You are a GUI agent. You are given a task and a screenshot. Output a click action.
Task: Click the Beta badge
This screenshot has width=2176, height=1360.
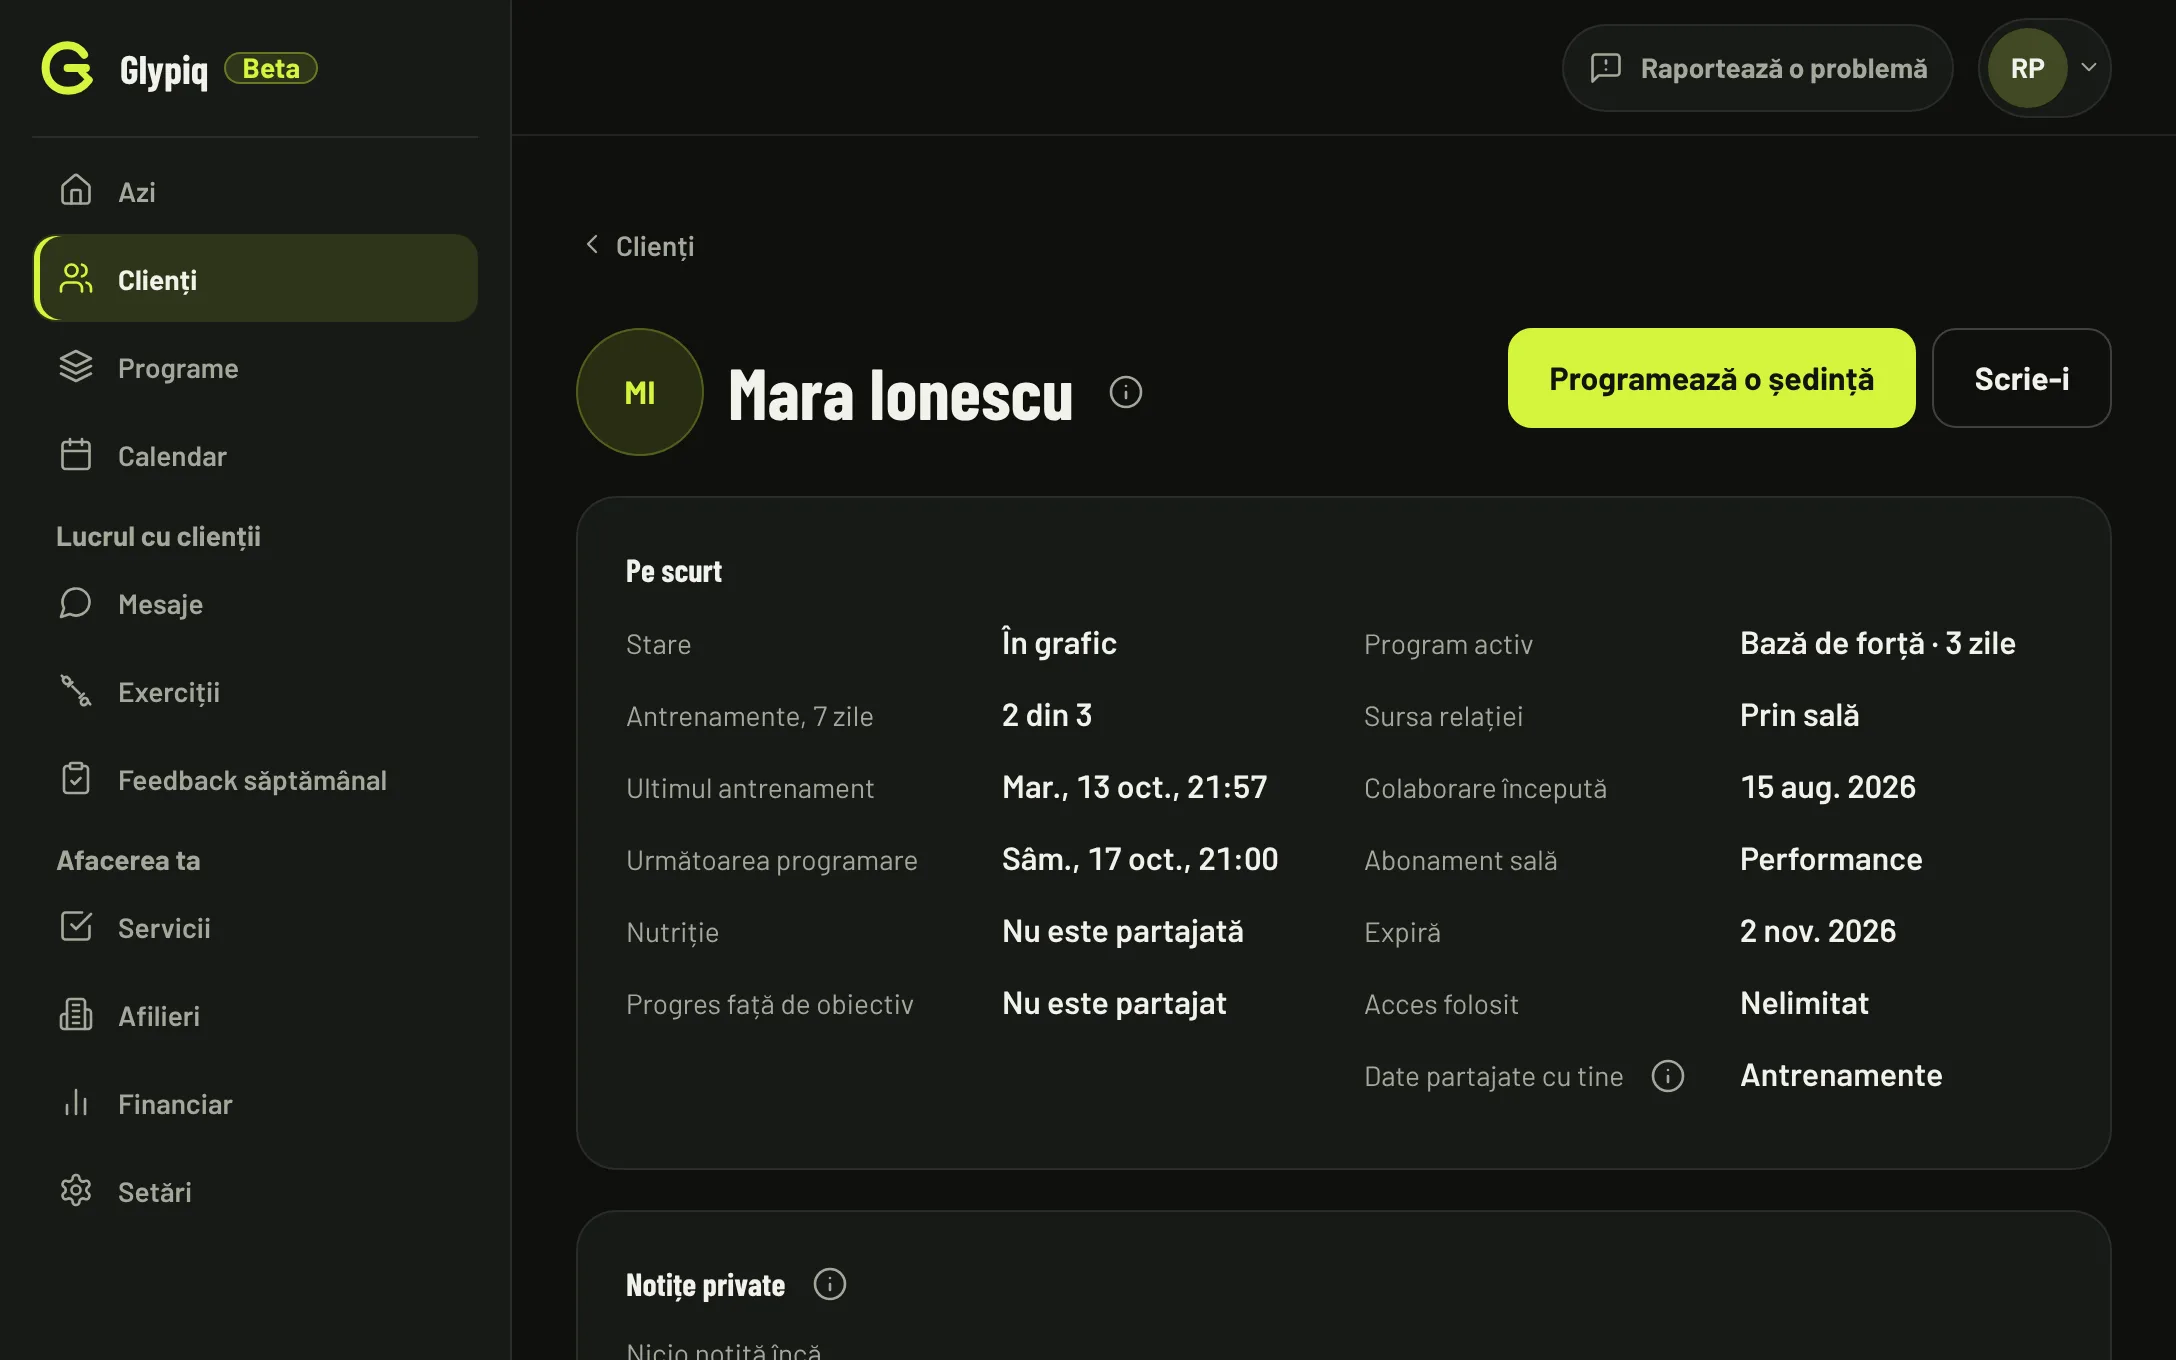coord(270,68)
